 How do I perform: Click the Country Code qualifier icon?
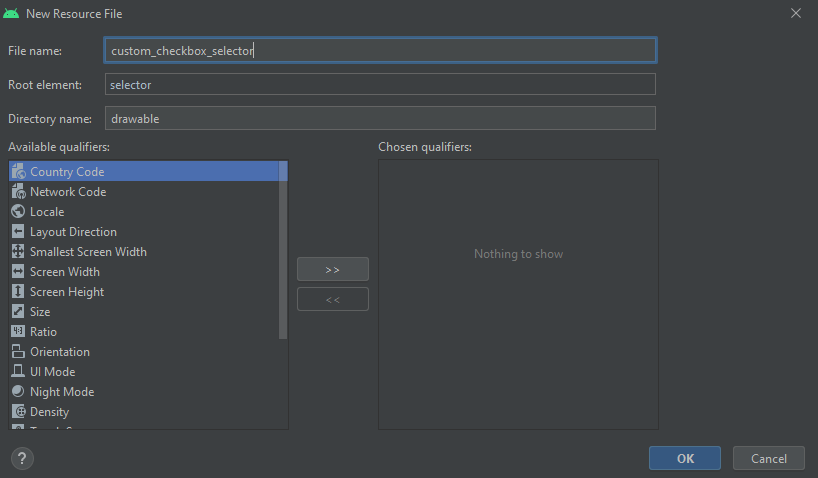18,171
